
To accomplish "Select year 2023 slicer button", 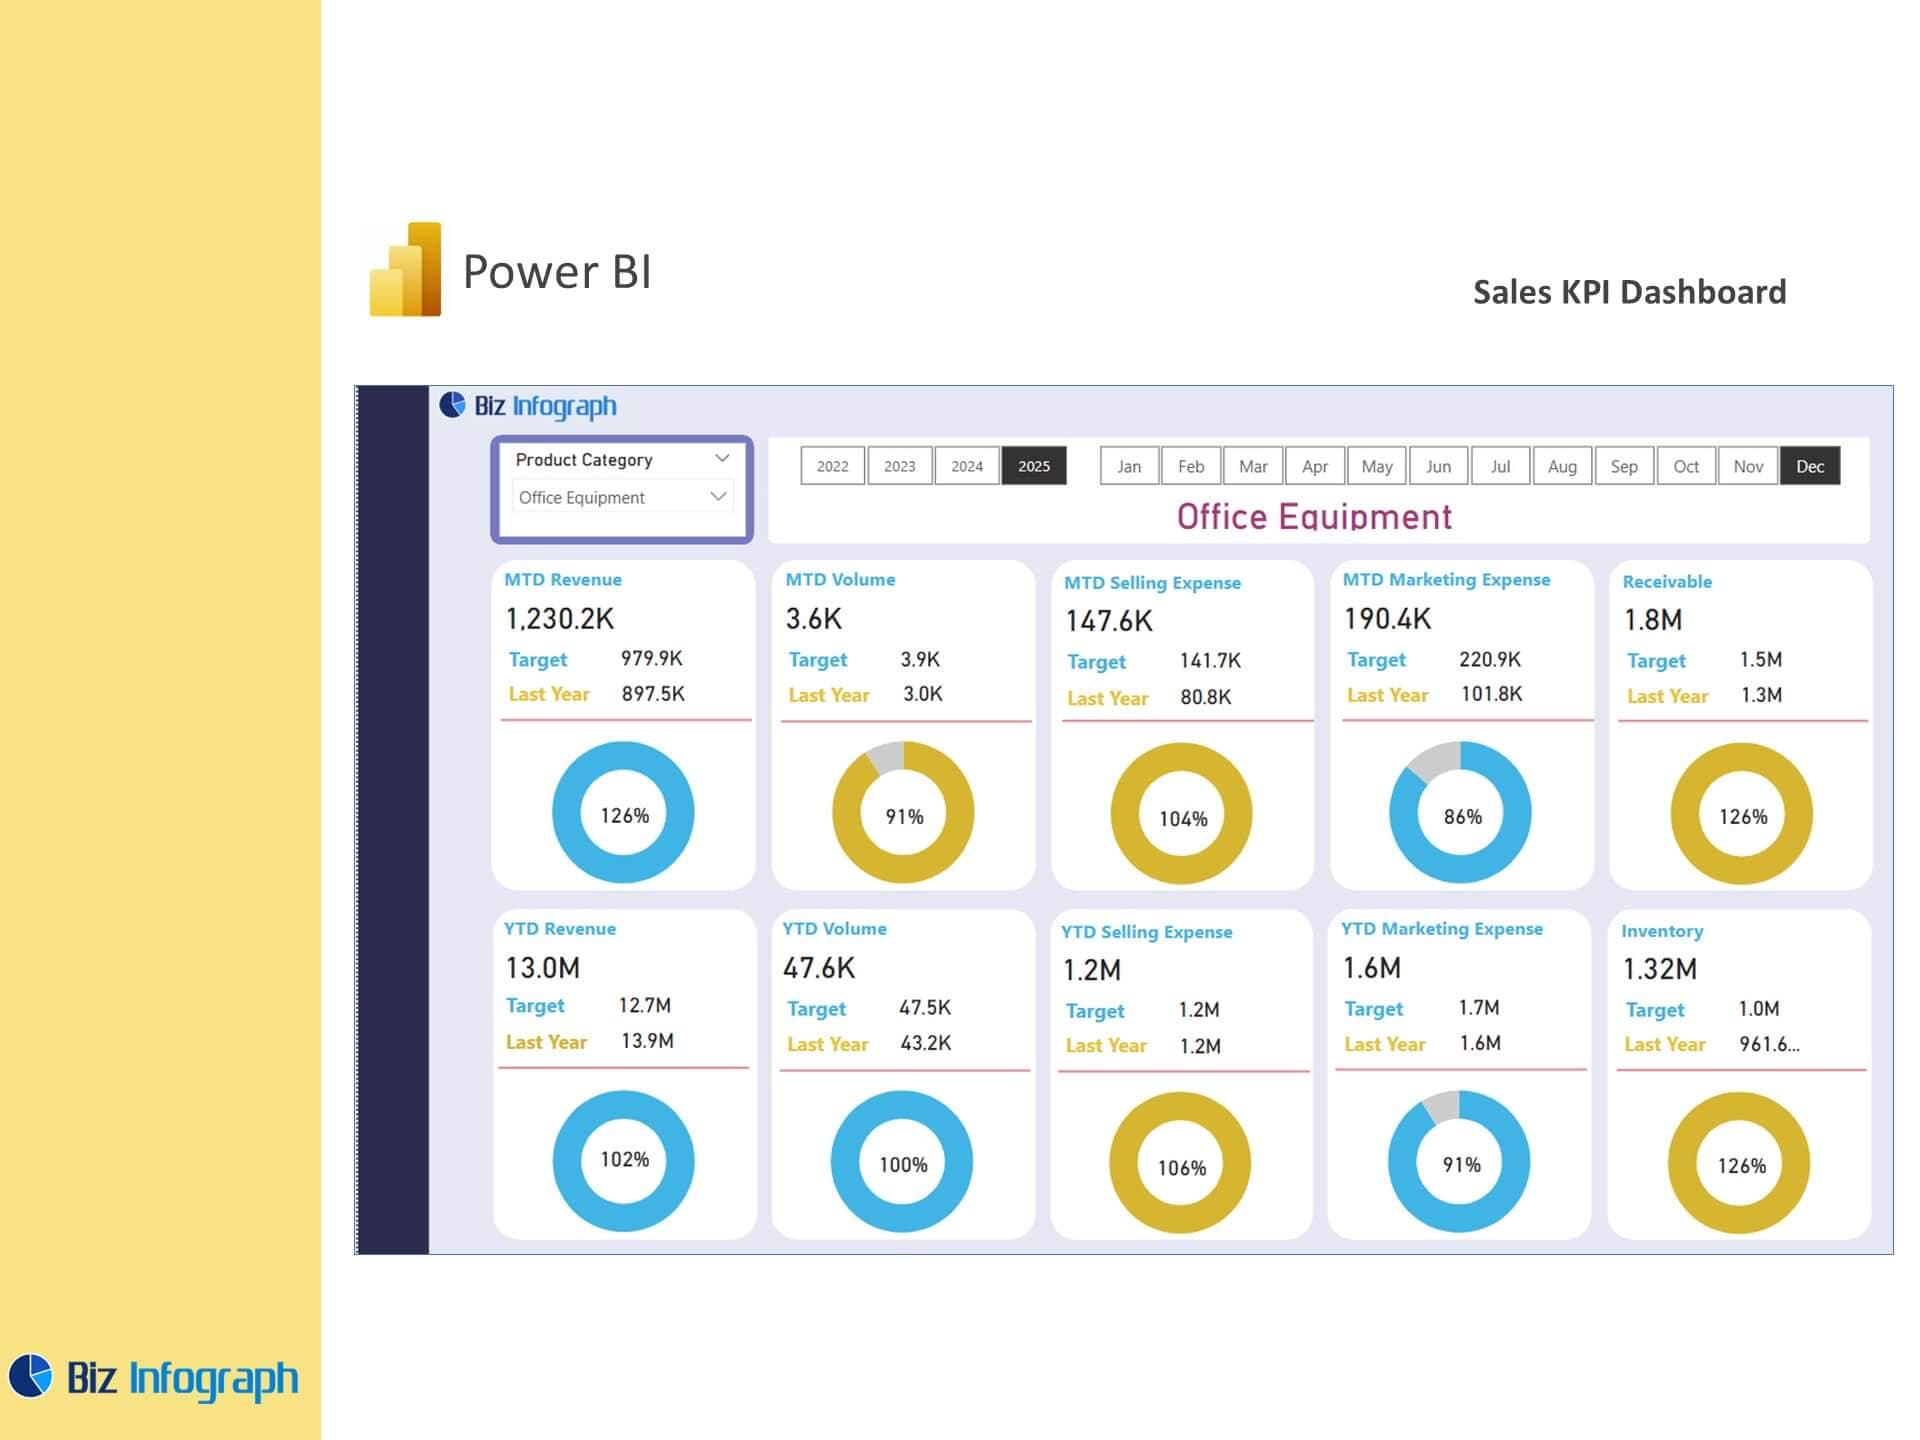I will click(899, 466).
